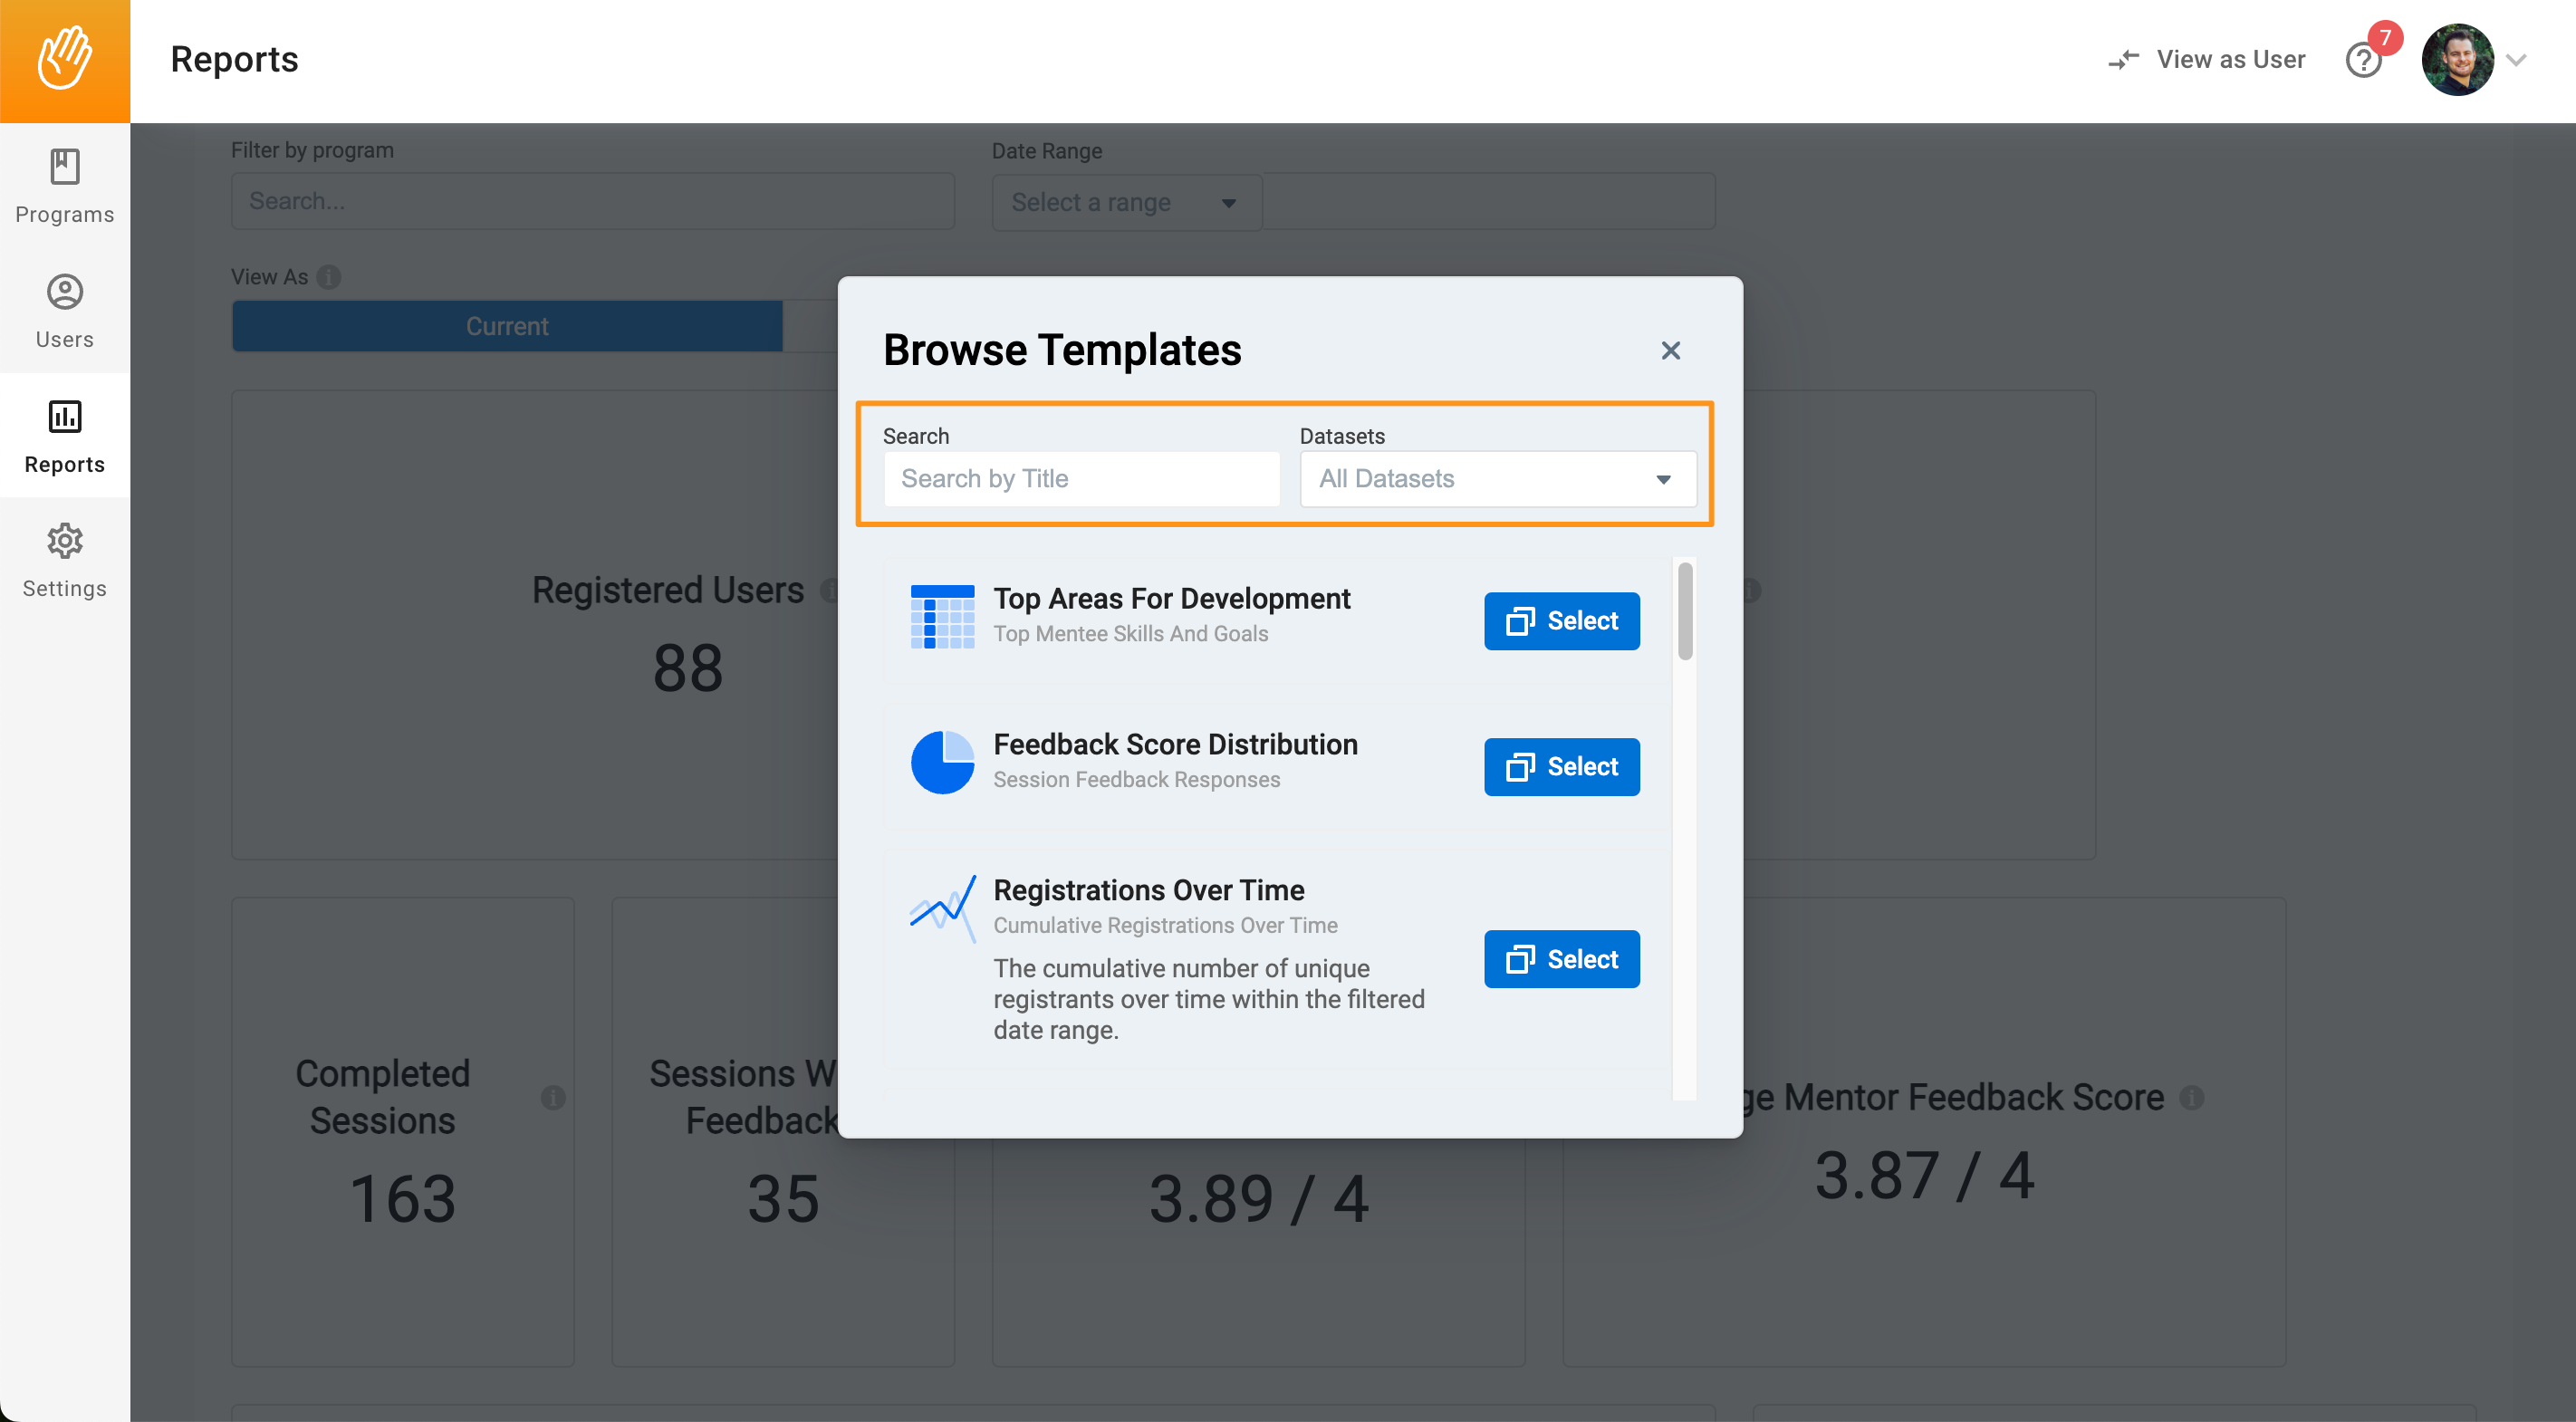The image size is (2576, 1422).
Task: Open Programs from the sidebar
Action: 65,187
